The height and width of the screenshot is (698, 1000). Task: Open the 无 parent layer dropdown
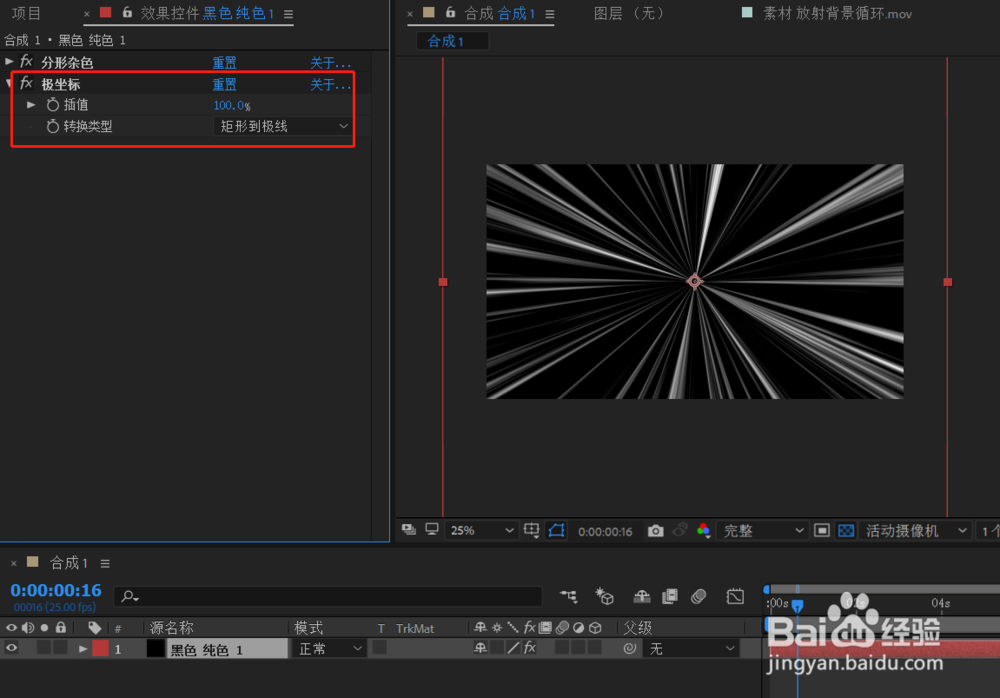(x=691, y=649)
